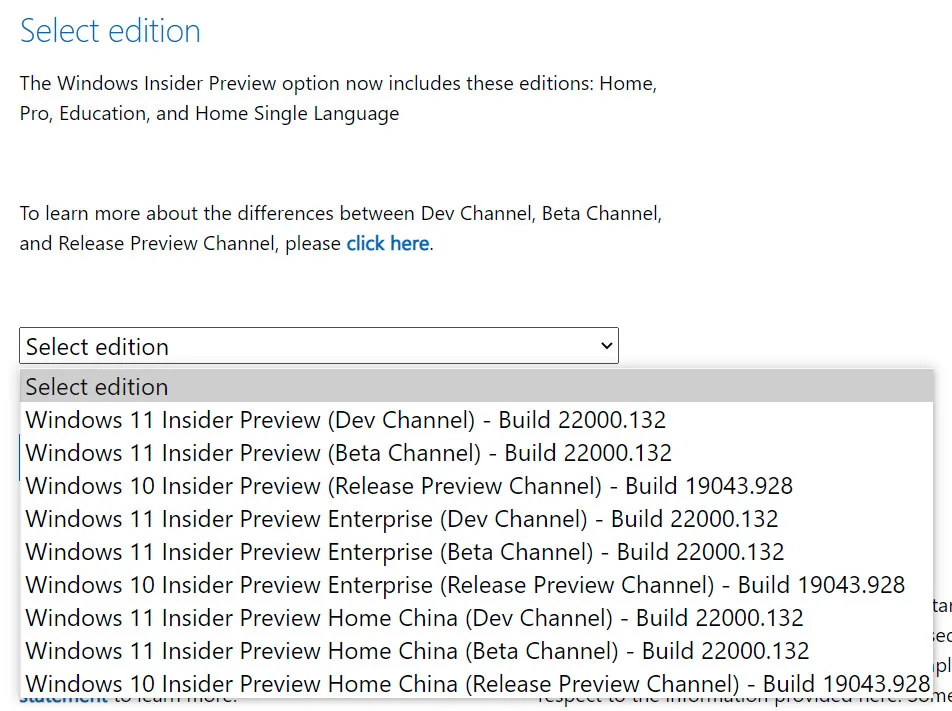Pick Windows 11 Enterprise (Beta Channel) option

[477, 551]
